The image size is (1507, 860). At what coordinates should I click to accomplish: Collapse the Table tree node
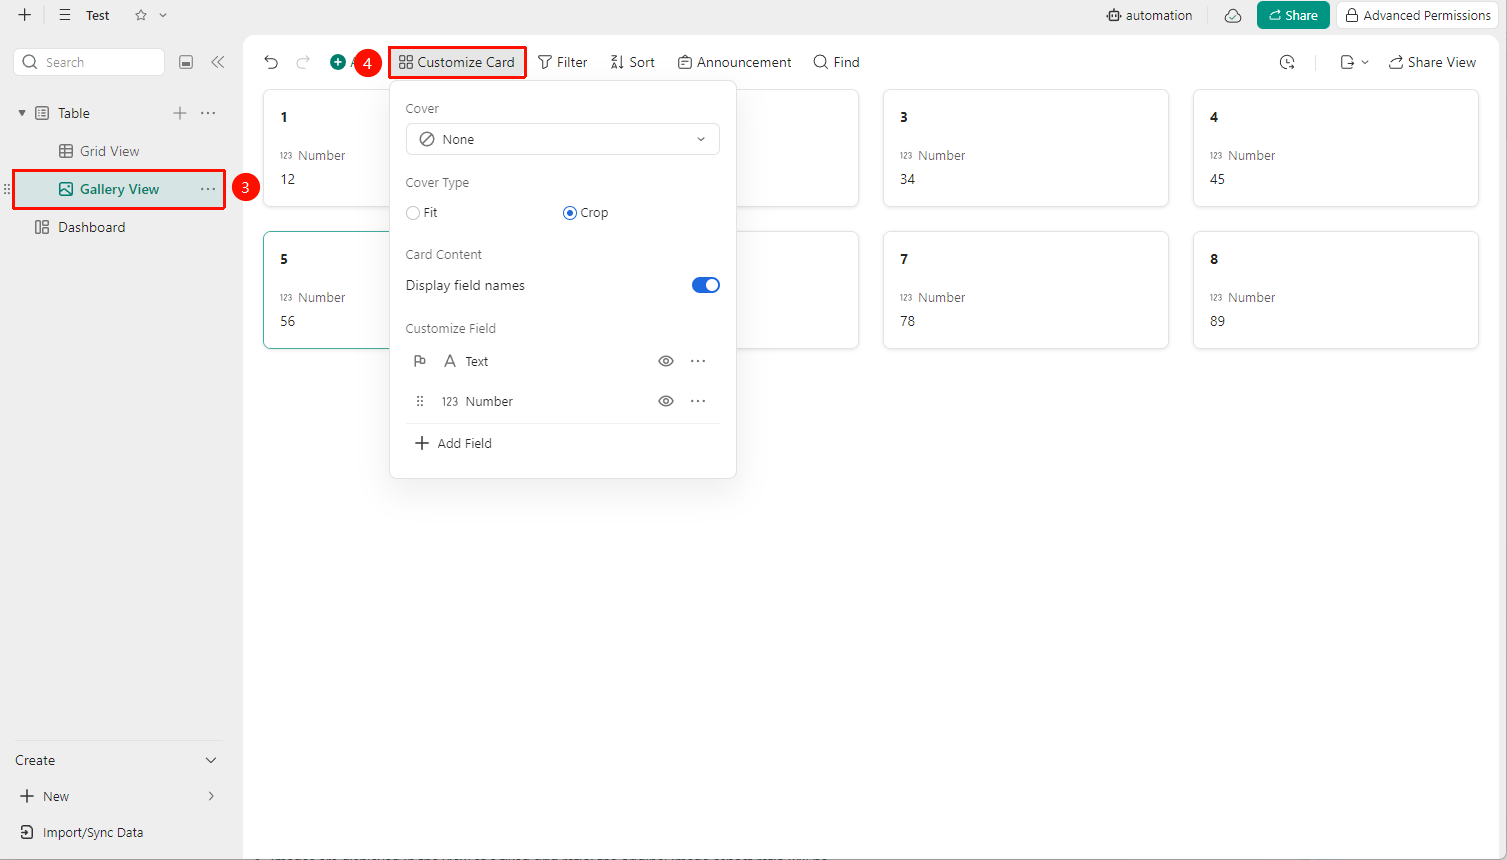(x=22, y=113)
